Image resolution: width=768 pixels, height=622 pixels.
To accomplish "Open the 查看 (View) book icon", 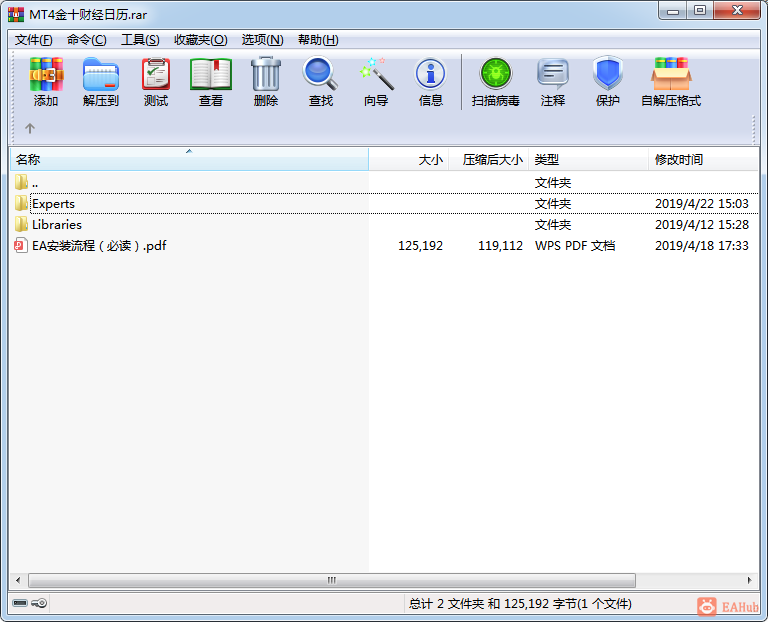I will click(211, 74).
